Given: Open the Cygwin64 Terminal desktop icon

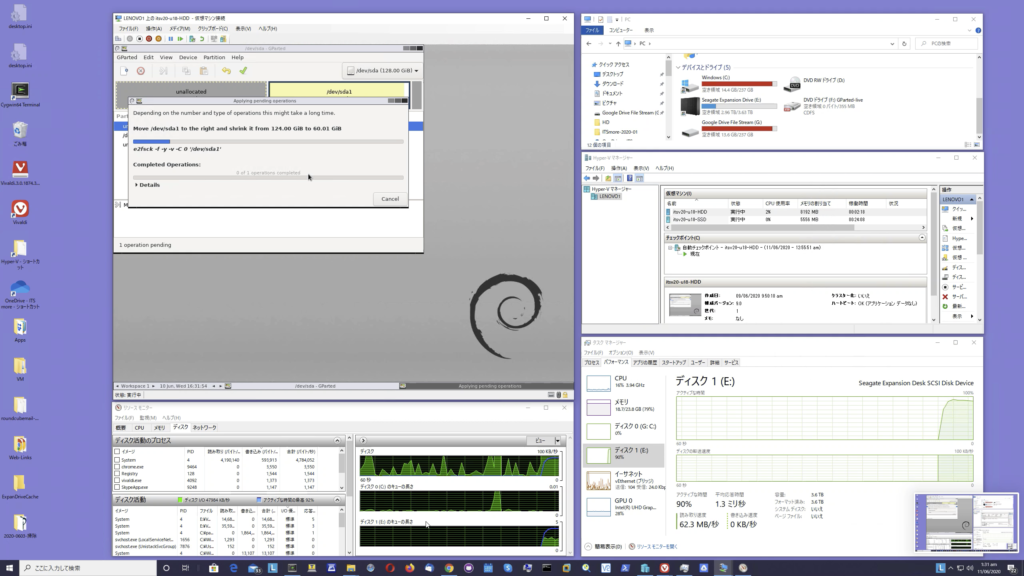Looking at the screenshot, I should (22, 90).
